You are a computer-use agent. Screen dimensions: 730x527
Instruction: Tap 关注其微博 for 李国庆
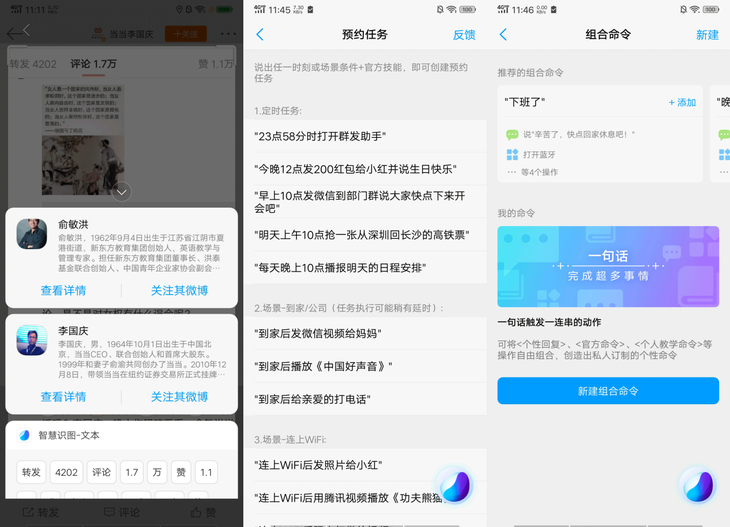pos(179,397)
